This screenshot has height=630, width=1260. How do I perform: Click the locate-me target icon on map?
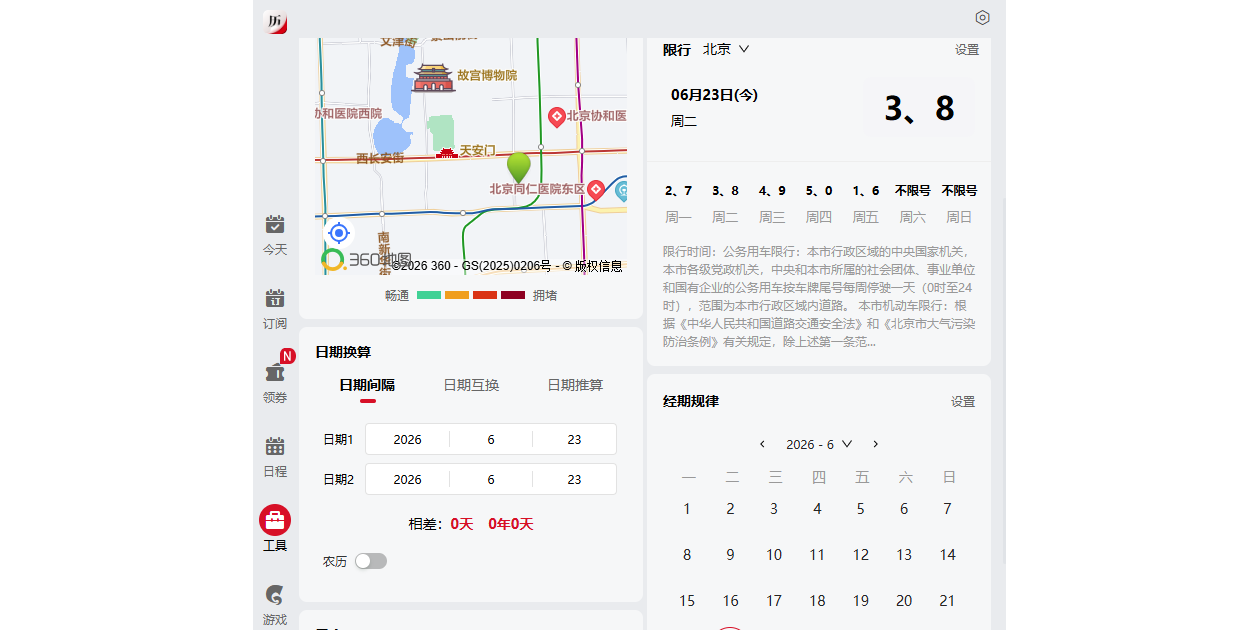[339, 233]
